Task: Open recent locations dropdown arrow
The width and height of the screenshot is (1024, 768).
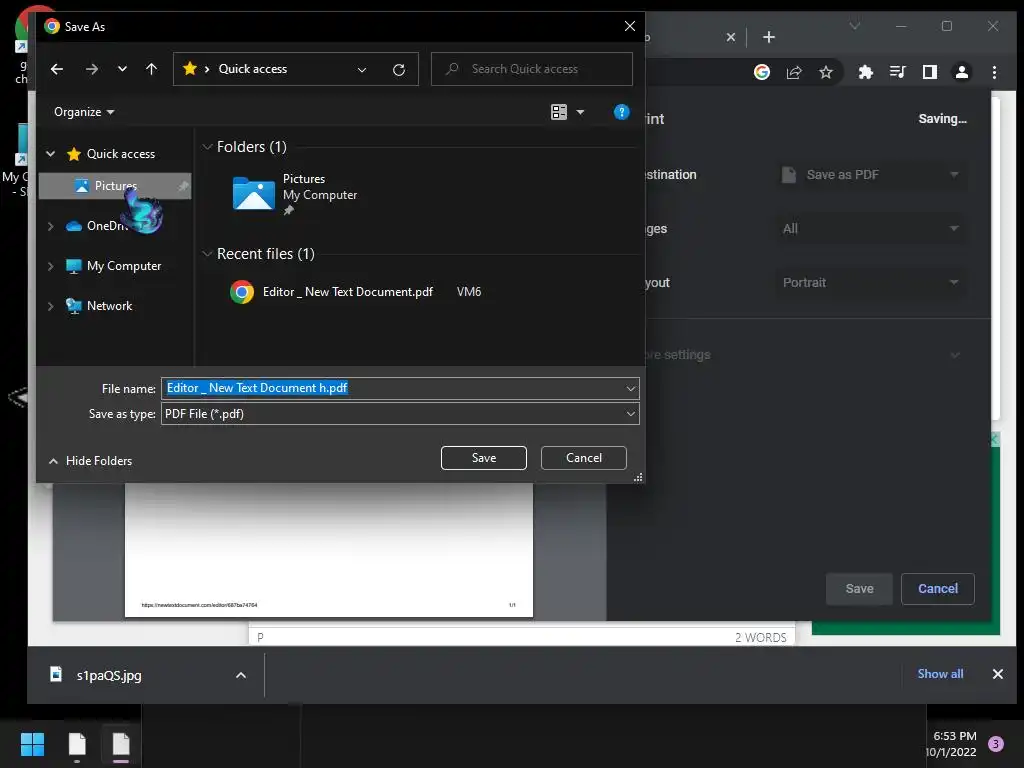Action: 122,69
